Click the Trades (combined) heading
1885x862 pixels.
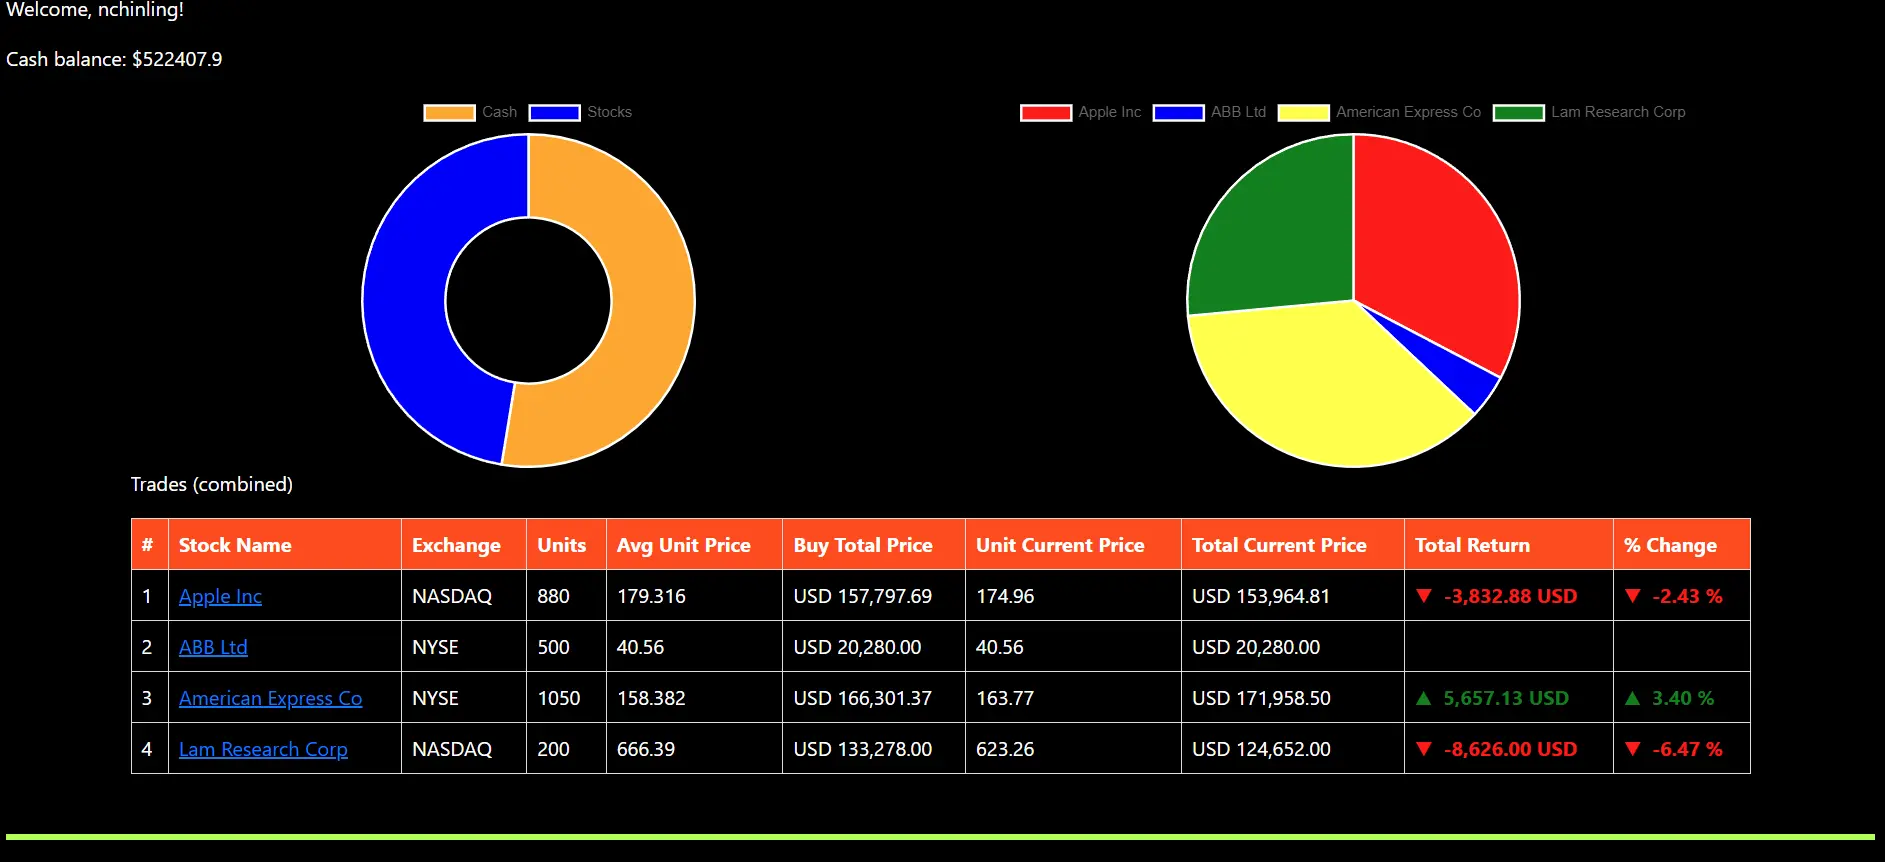[x=212, y=484]
